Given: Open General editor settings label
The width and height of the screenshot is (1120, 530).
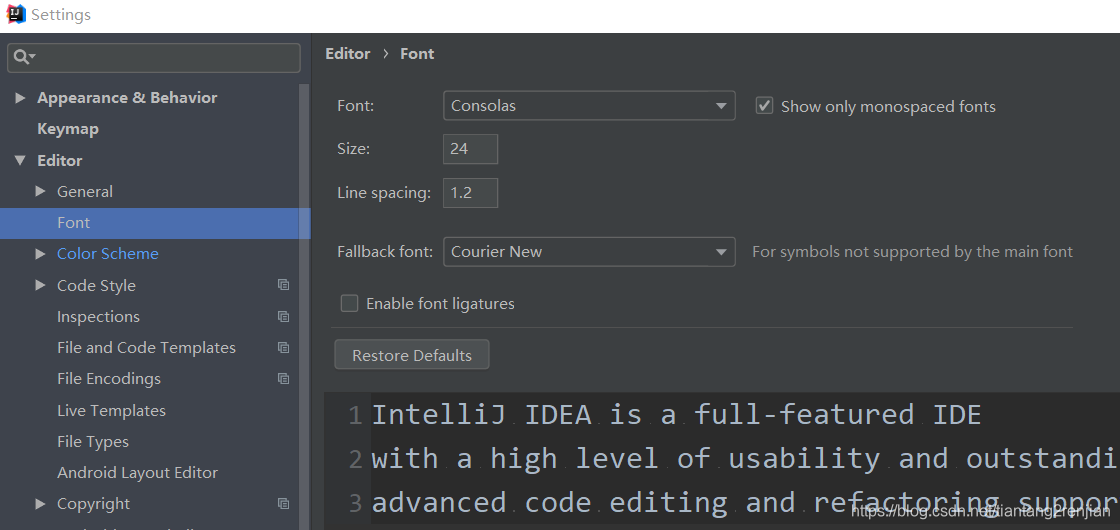Looking at the screenshot, I should 85,191.
